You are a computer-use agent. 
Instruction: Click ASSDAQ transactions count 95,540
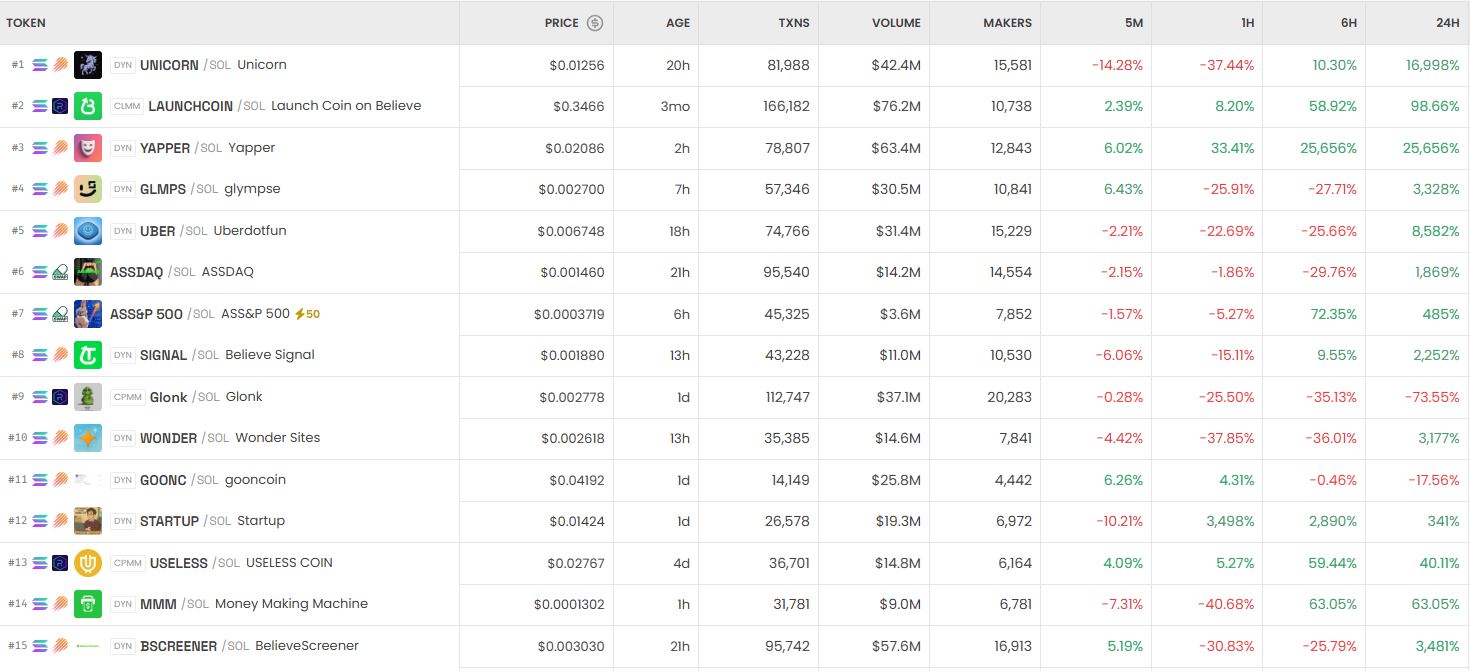pyautogui.click(x=787, y=272)
